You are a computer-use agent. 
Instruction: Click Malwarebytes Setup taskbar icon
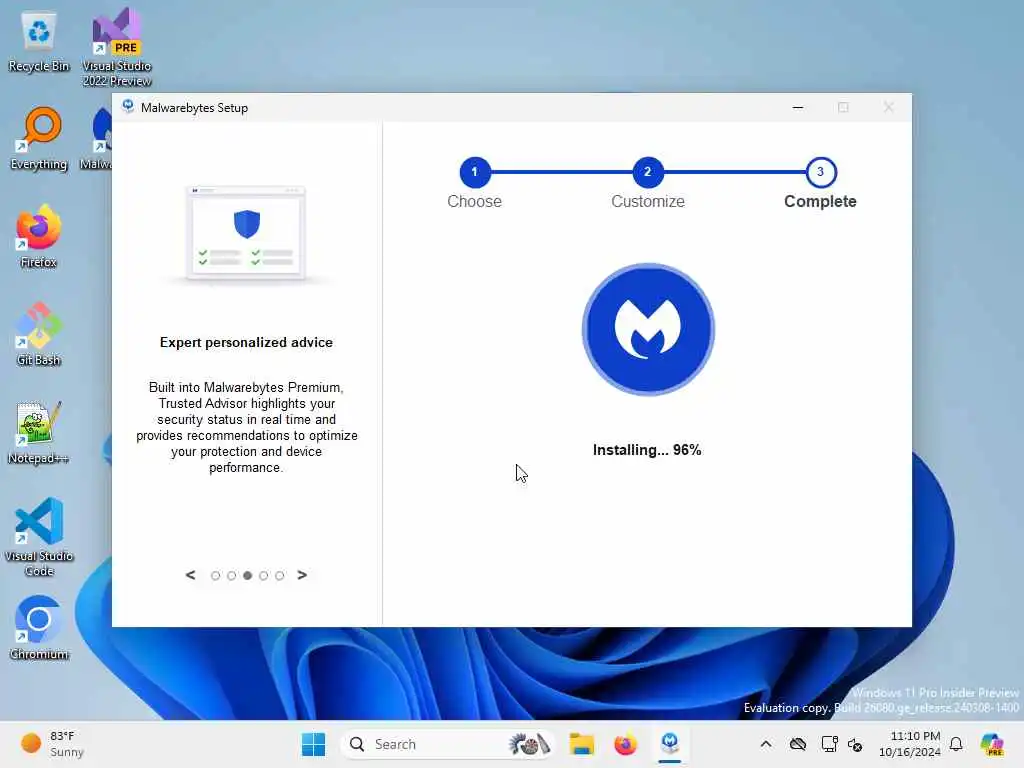click(669, 744)
